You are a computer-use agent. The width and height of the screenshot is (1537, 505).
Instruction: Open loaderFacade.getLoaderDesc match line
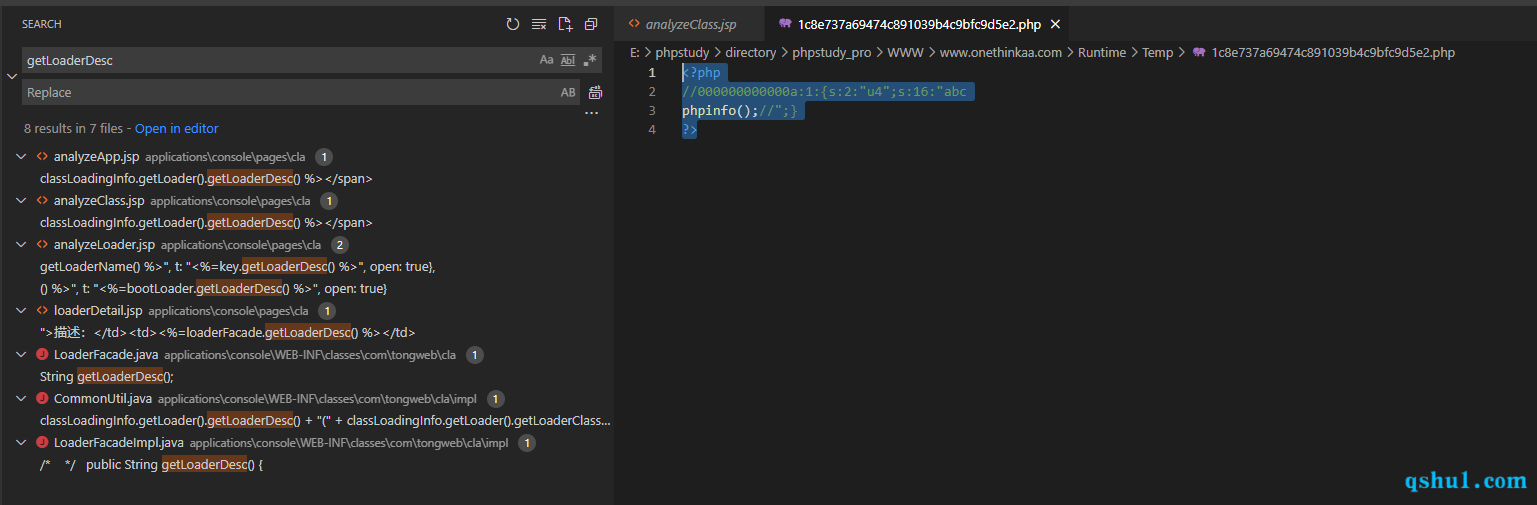(x=227, y=333)
